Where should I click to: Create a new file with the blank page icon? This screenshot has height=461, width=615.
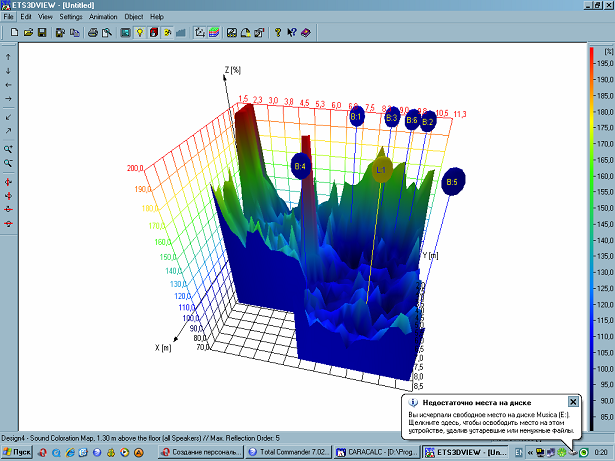(14, 33)
